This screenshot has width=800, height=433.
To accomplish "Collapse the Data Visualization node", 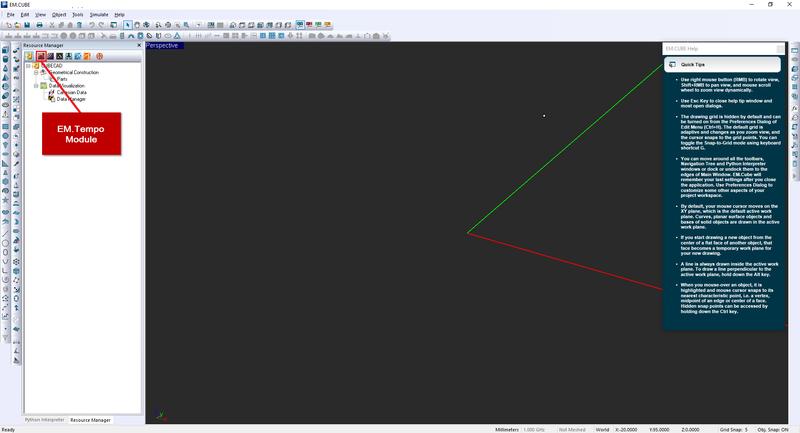I will [x=36, y=86].
